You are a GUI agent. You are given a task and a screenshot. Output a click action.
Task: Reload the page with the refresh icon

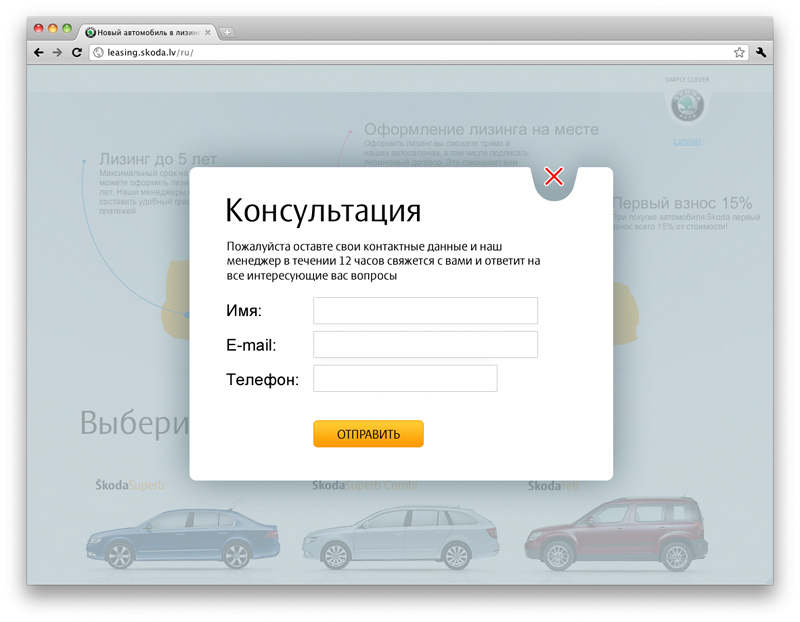click(77, 53)
